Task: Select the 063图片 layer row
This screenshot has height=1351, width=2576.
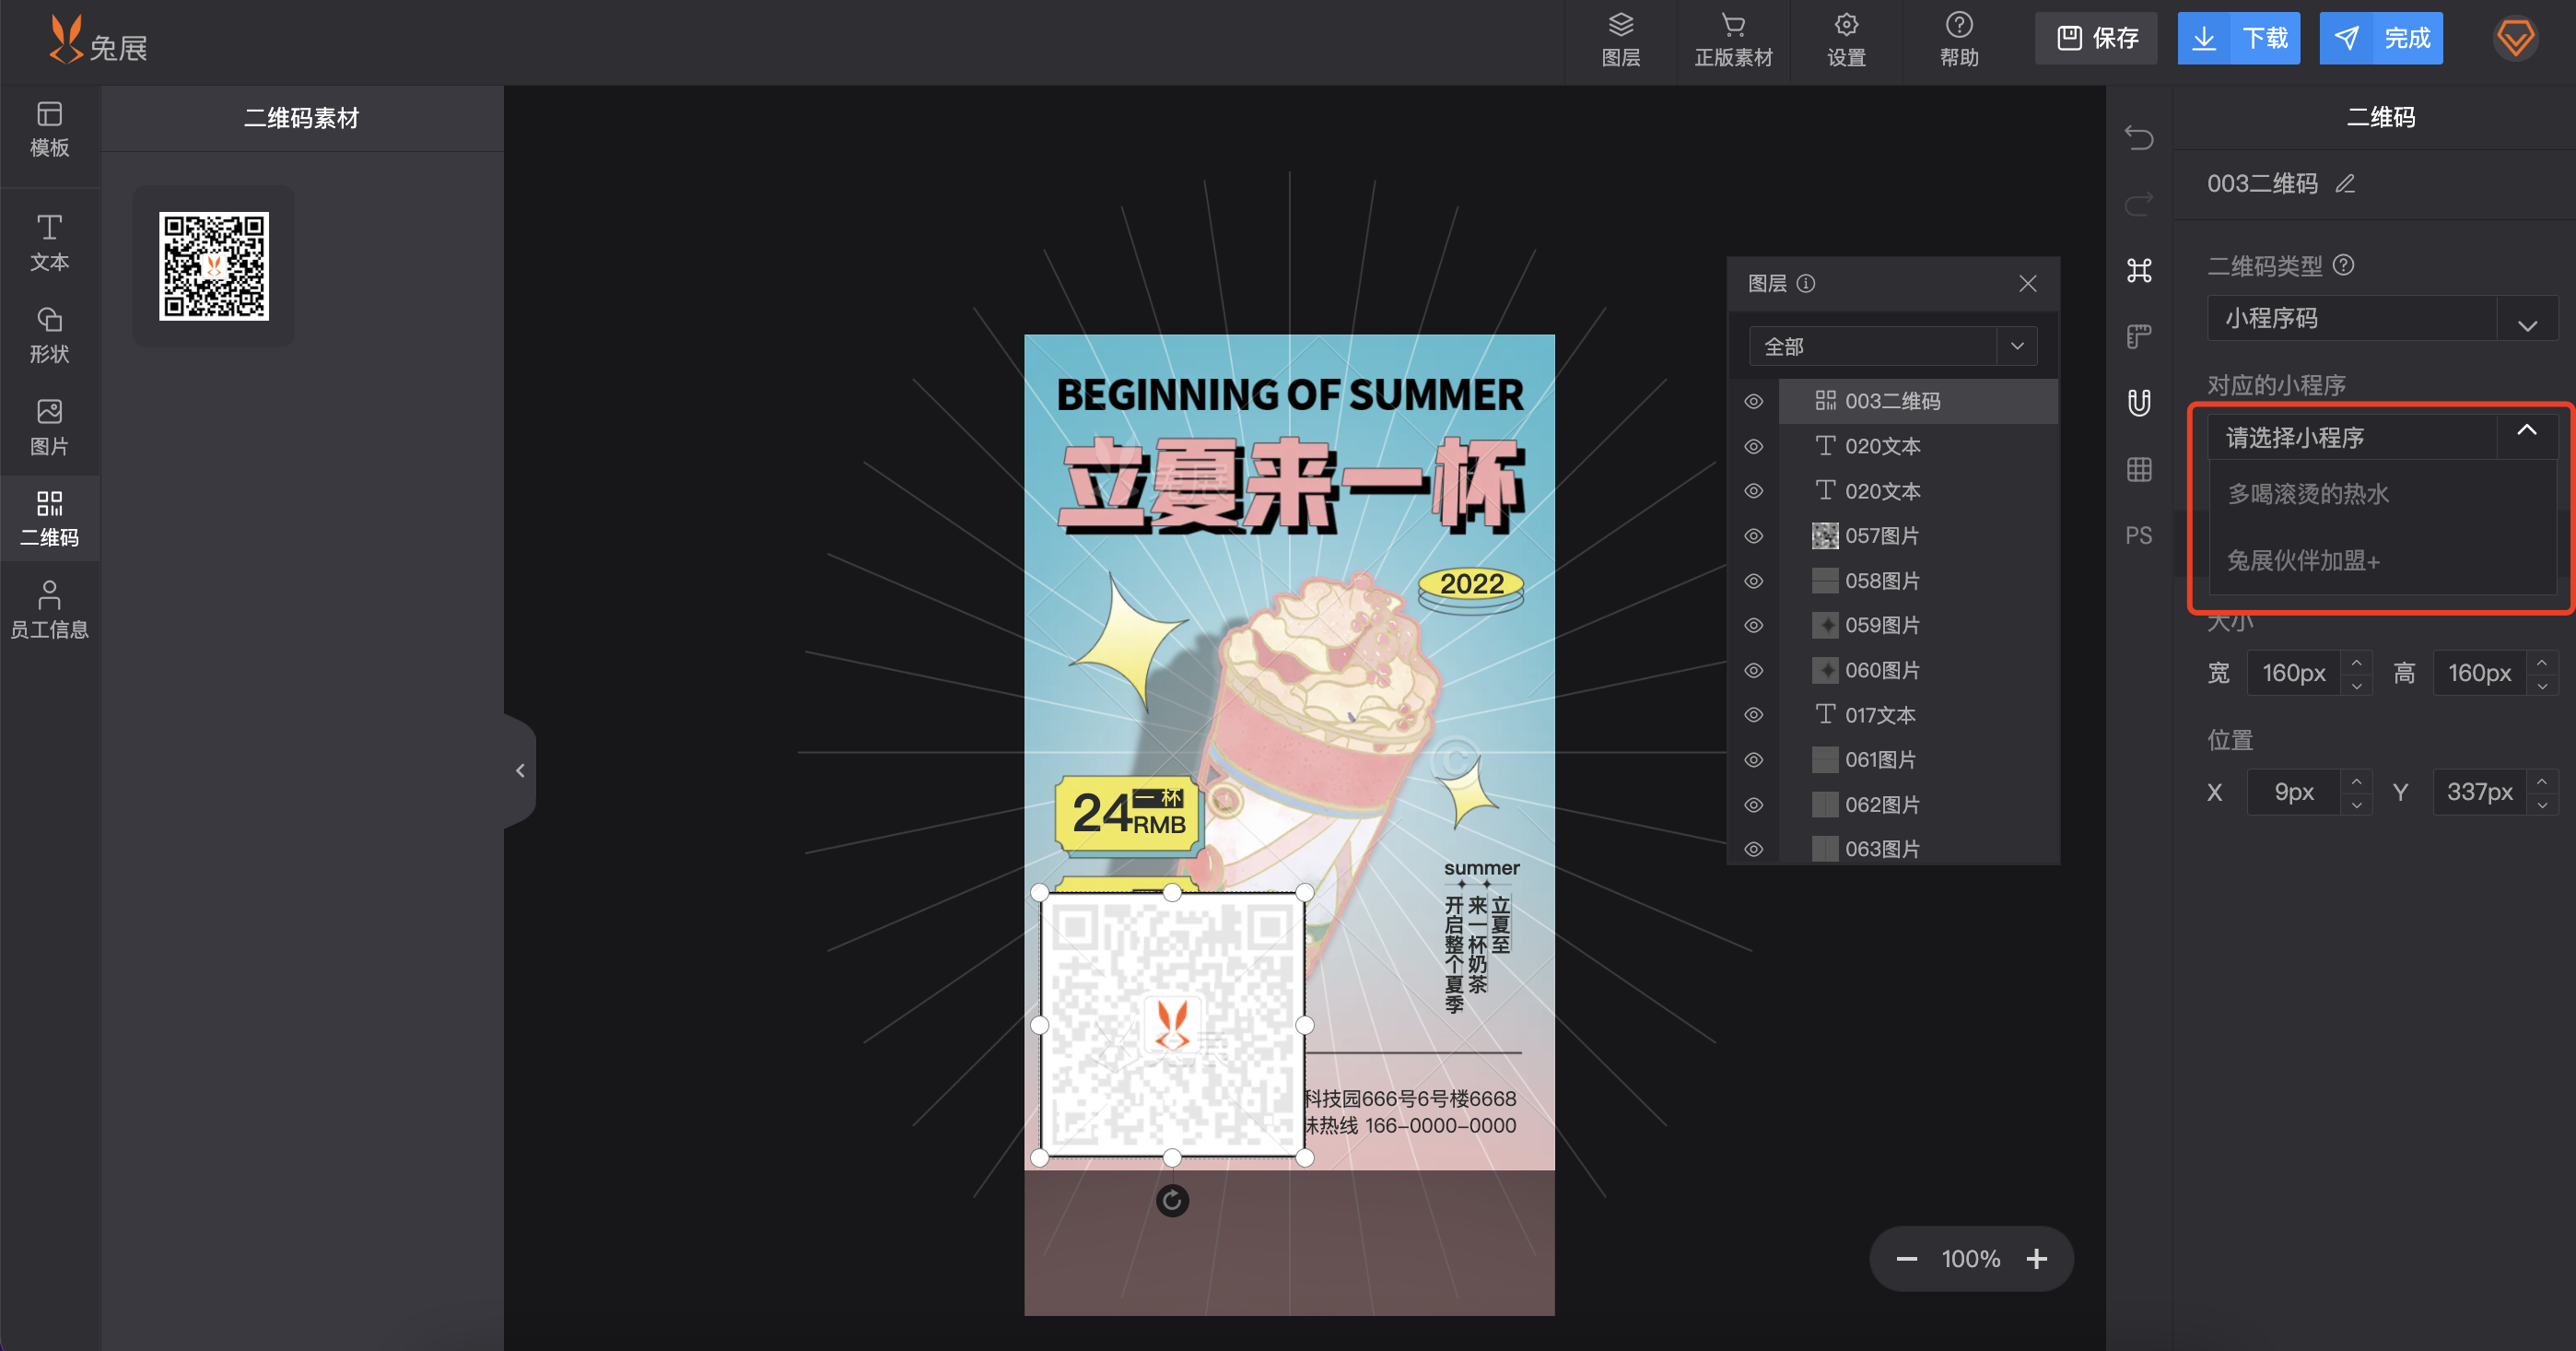Action: pyautogui.click(x=1918, y=849)
